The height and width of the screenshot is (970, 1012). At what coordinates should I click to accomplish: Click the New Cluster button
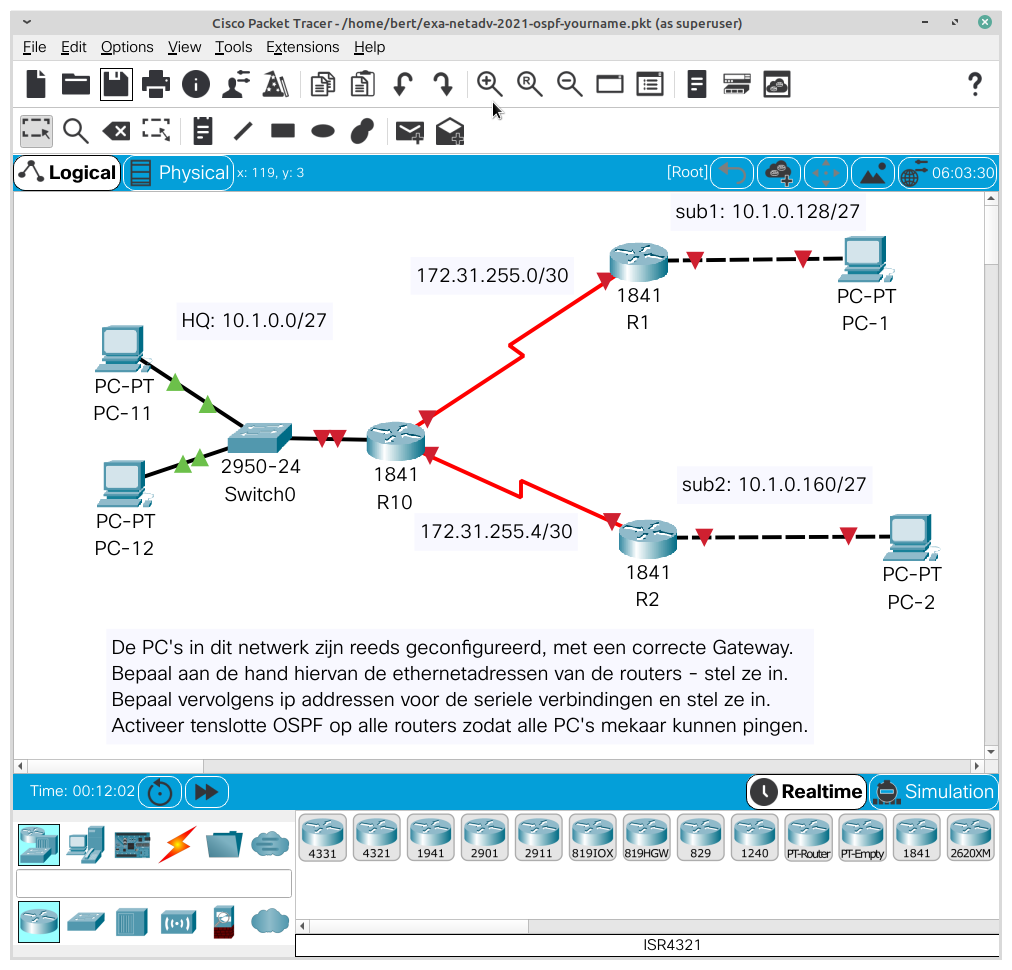pos(779,172)
